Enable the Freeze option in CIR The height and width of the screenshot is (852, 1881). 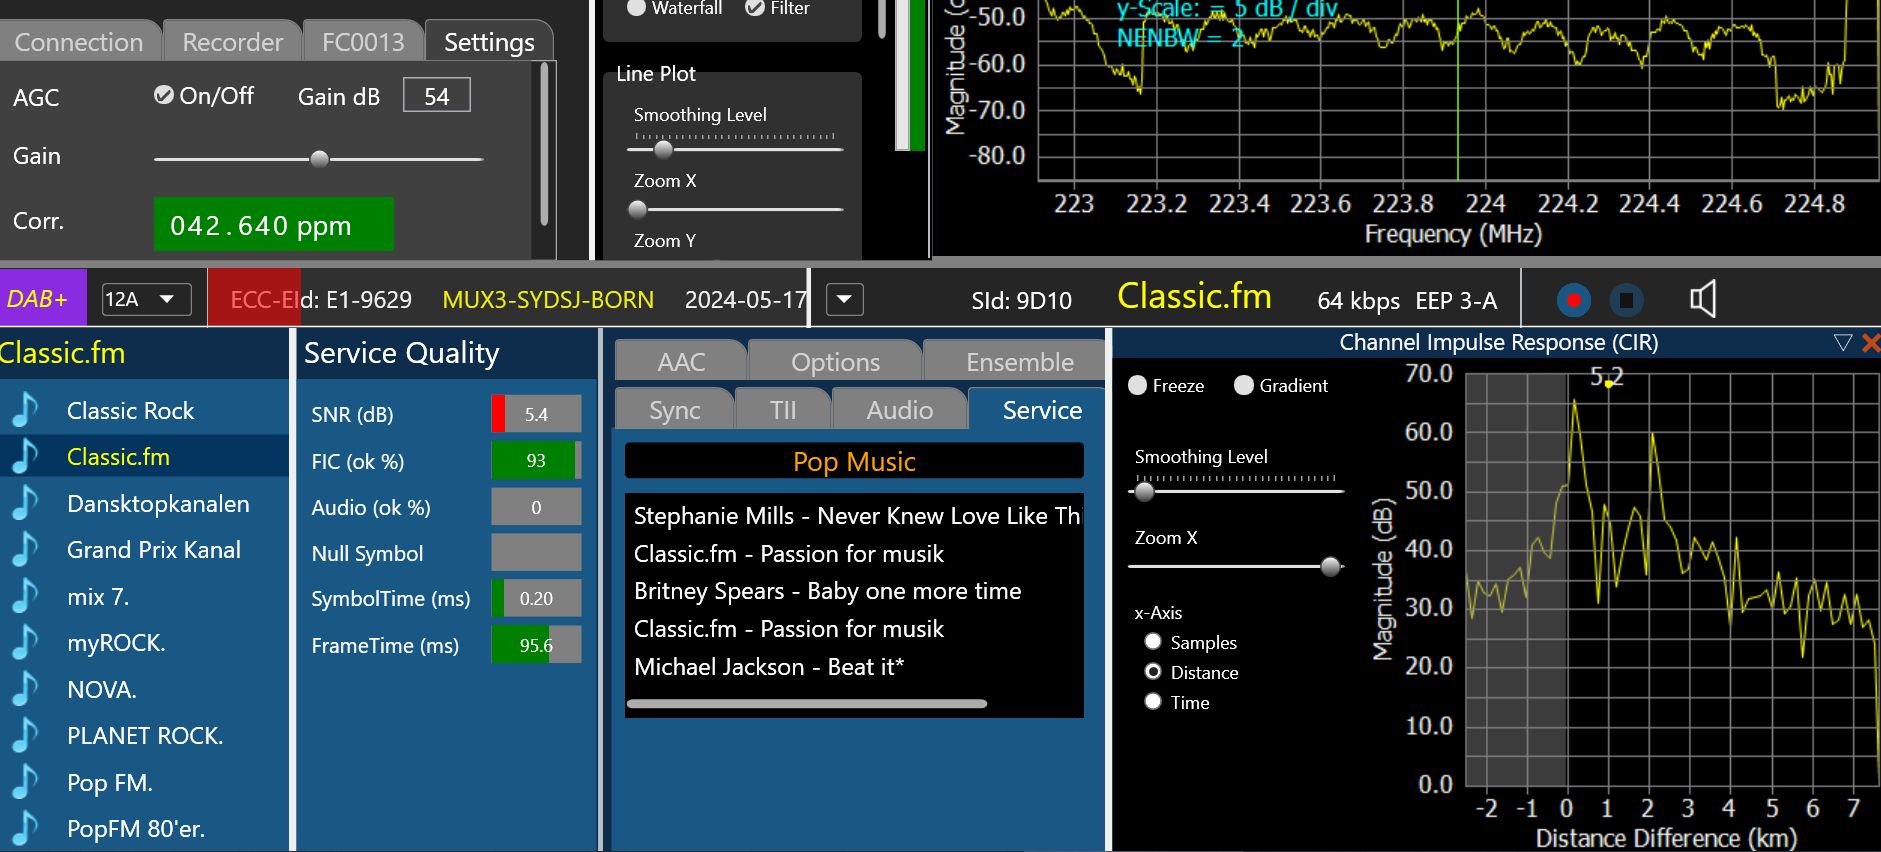[1138, 386]
